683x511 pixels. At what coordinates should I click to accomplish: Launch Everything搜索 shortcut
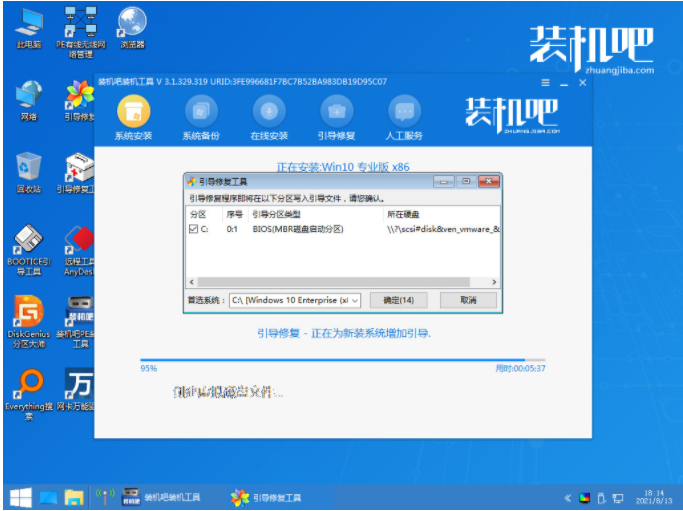point(29,395)
